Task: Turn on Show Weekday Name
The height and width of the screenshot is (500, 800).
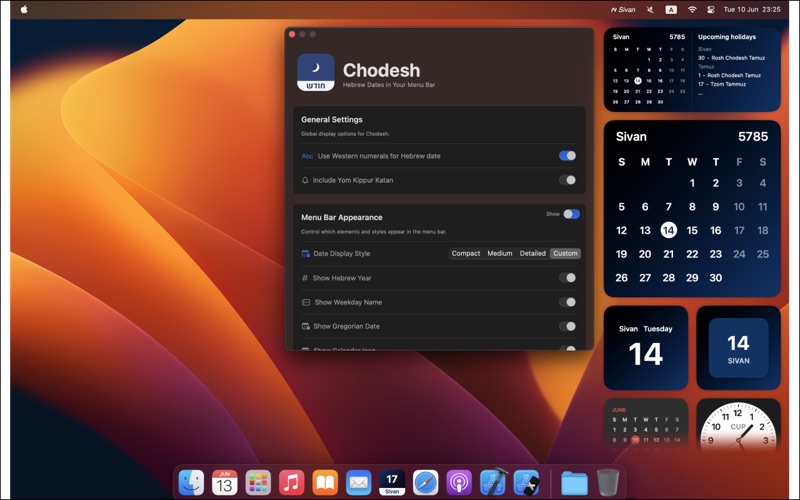Action: coord(567,302)
